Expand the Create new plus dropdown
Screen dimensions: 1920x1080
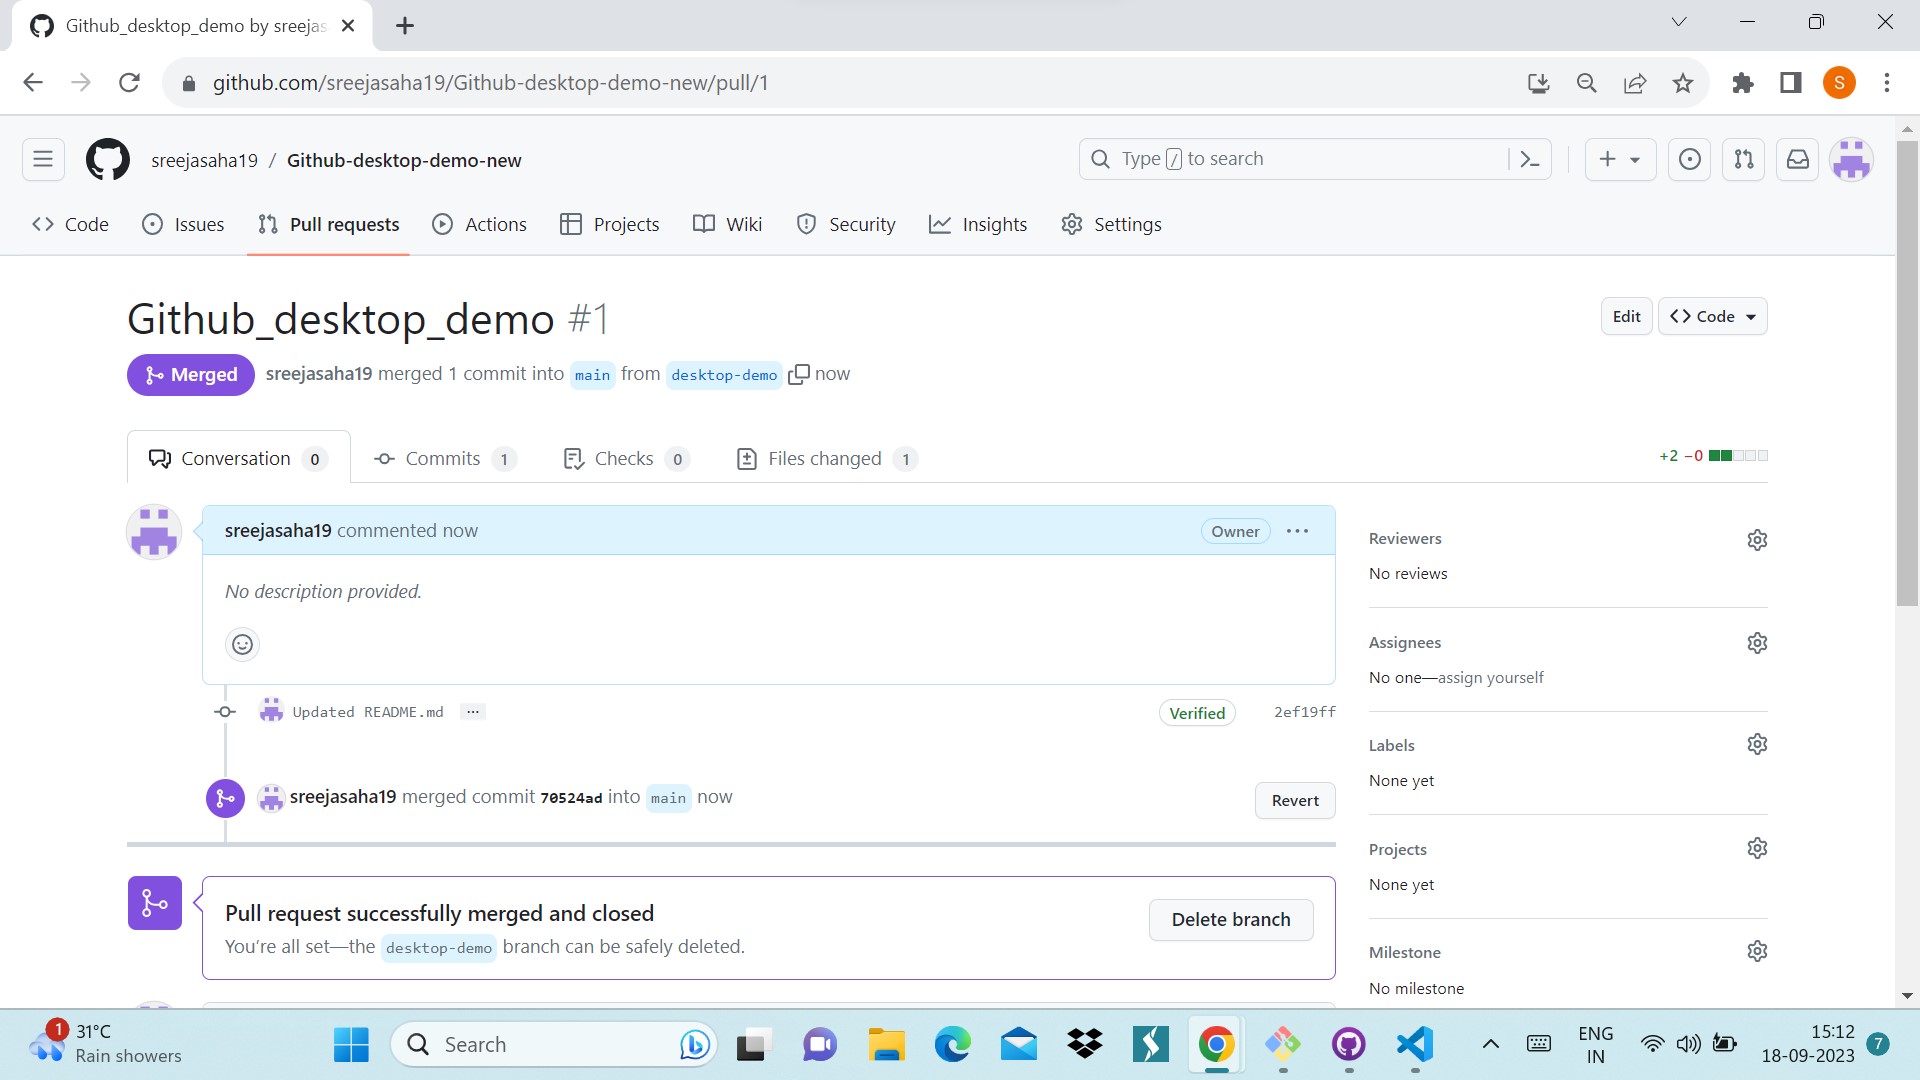(x=1620, y=159)
